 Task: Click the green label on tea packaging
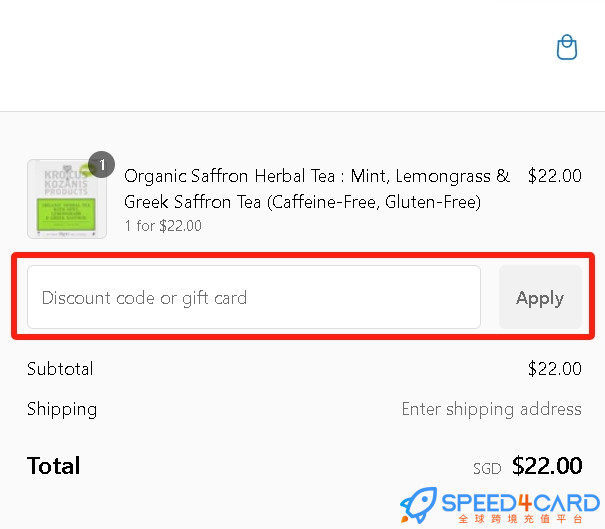click(x=66, y=215)
